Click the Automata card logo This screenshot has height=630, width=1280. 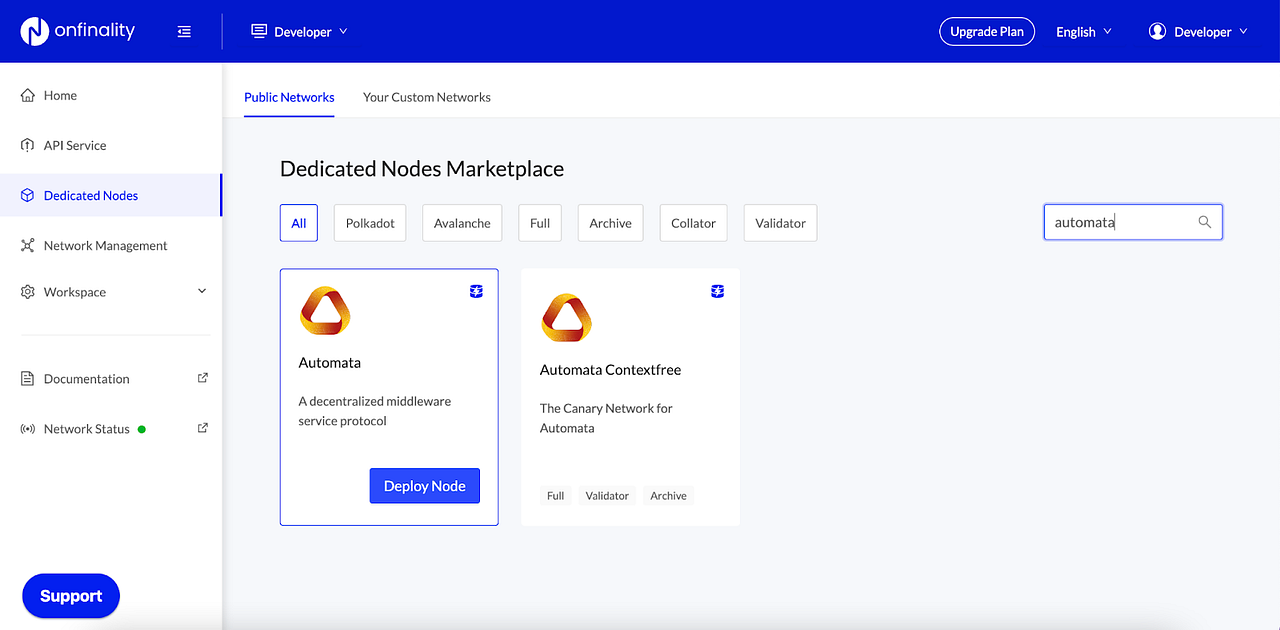pos(325,311)
